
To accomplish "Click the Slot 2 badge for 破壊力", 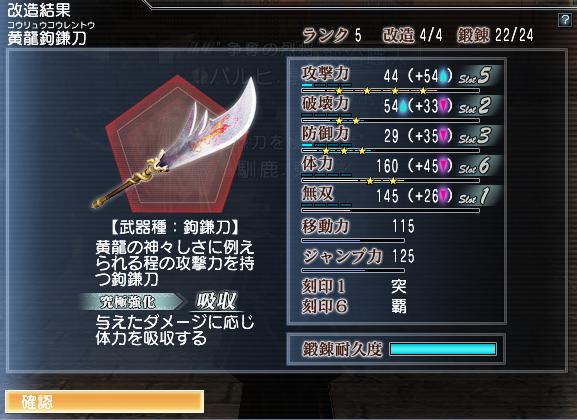I will [x=475, y=106].
